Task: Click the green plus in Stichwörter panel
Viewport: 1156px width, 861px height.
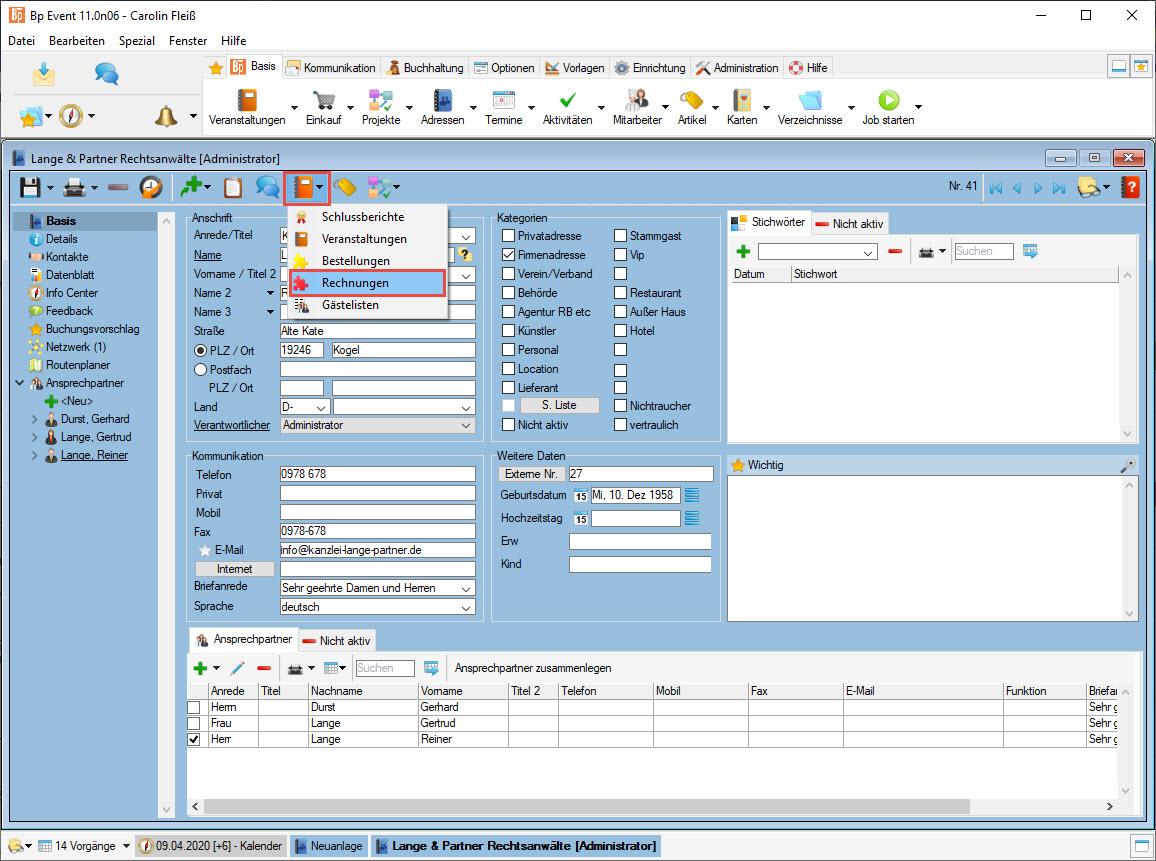Action: 743,251
